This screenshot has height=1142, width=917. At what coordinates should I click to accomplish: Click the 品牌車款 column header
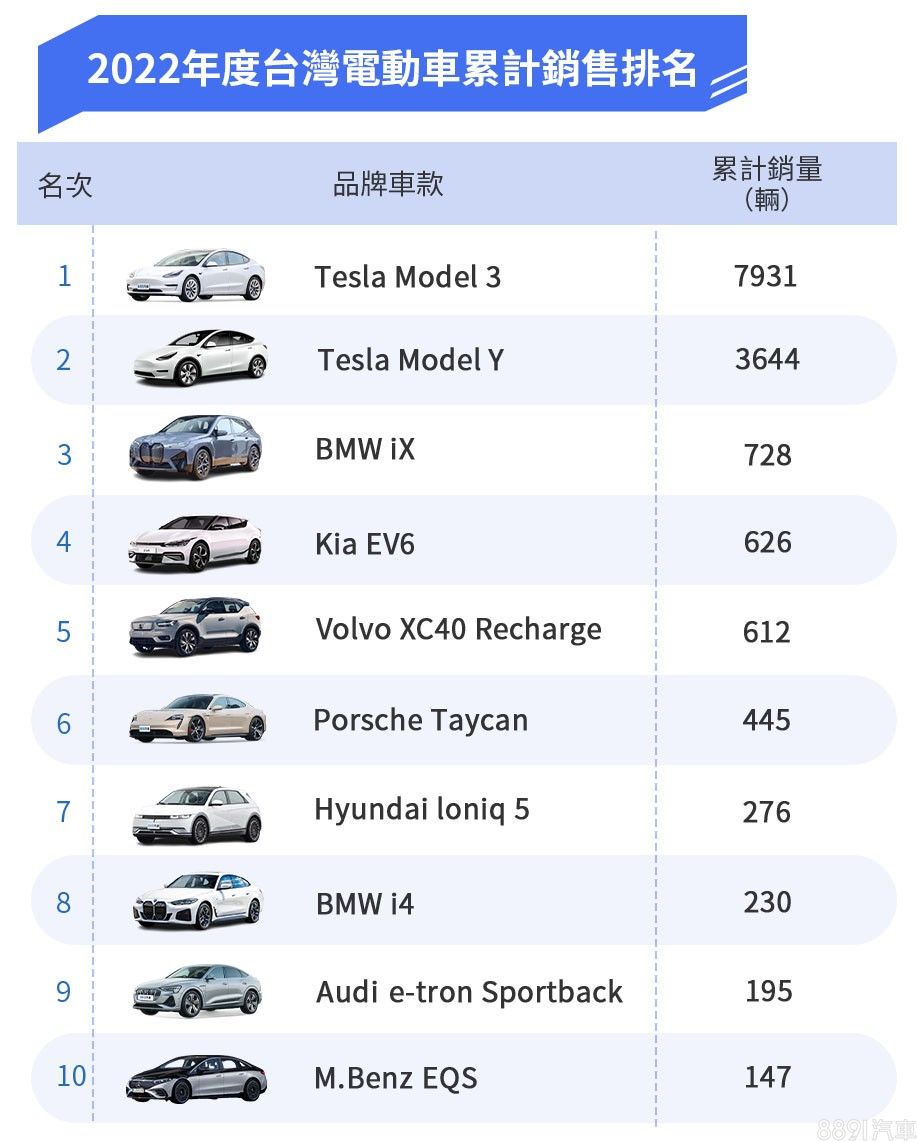pos(388,185)
